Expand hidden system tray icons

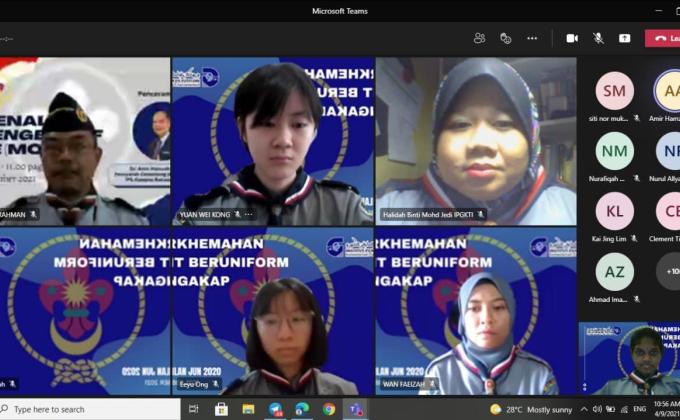click(584, 409)
